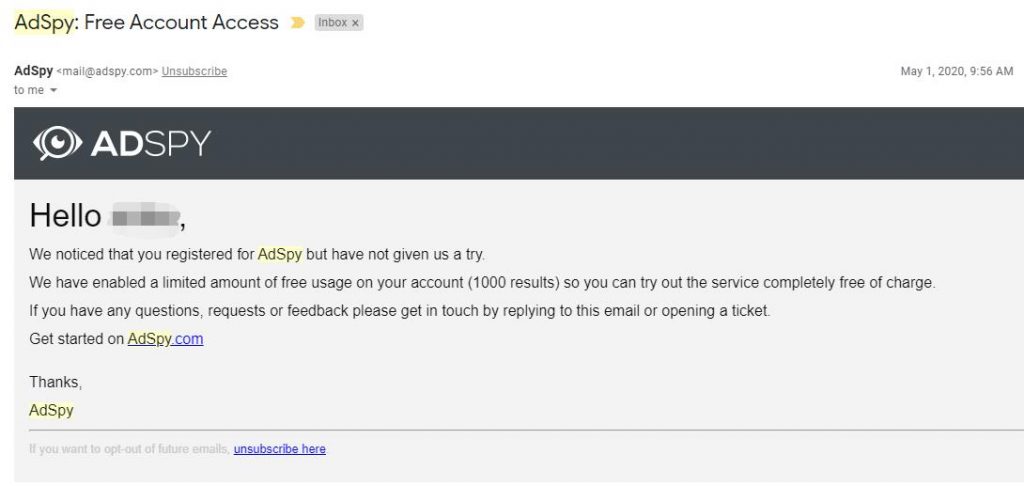
Task: Click the ADSPY wordmark in banner
Action: 151,143
